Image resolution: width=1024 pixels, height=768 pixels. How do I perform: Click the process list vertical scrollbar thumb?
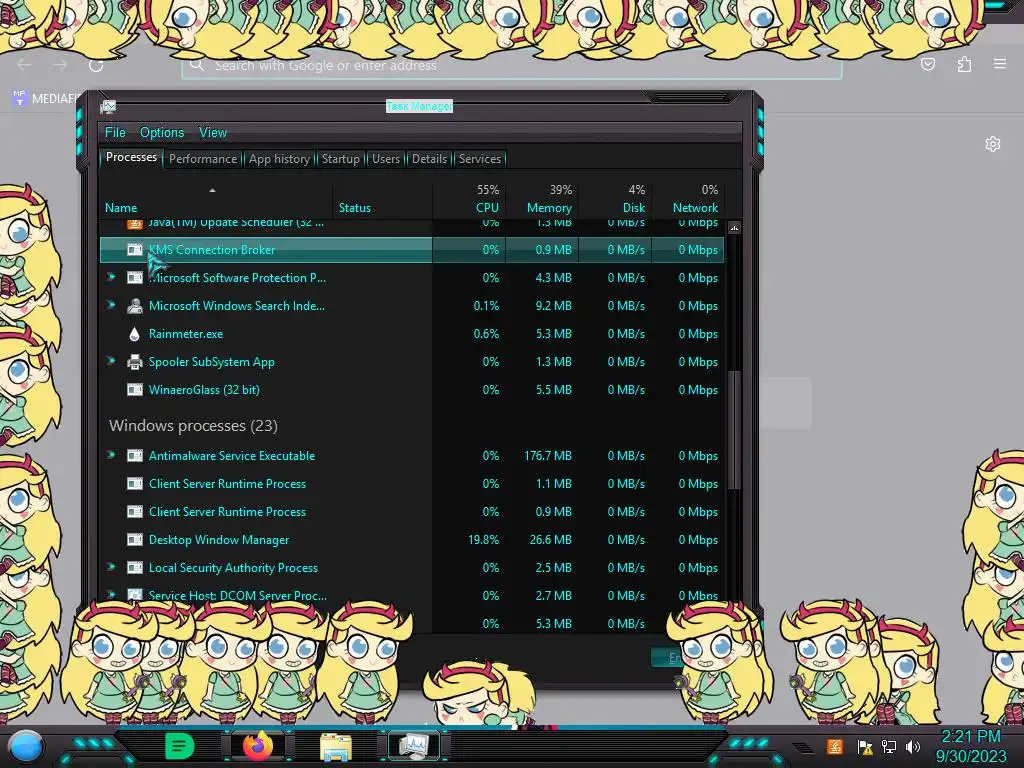tap(734, 430)
